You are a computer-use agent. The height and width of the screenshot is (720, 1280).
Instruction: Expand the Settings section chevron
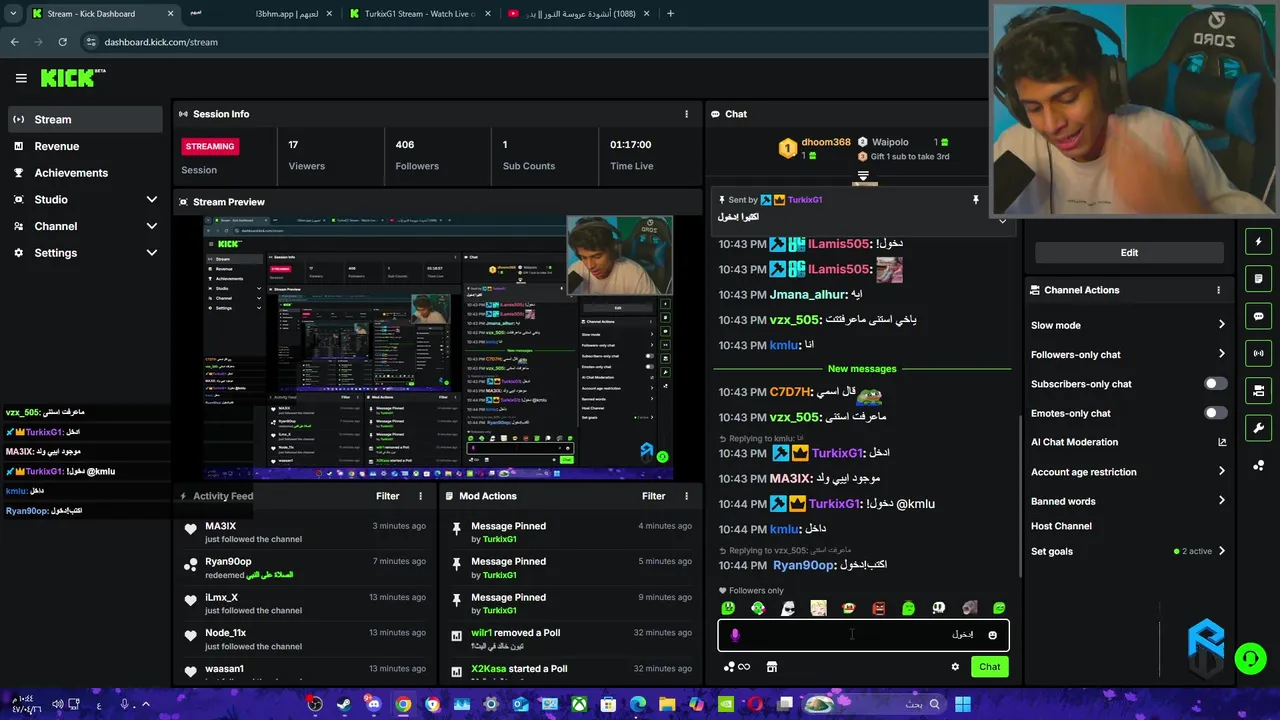tap(152, 253)
